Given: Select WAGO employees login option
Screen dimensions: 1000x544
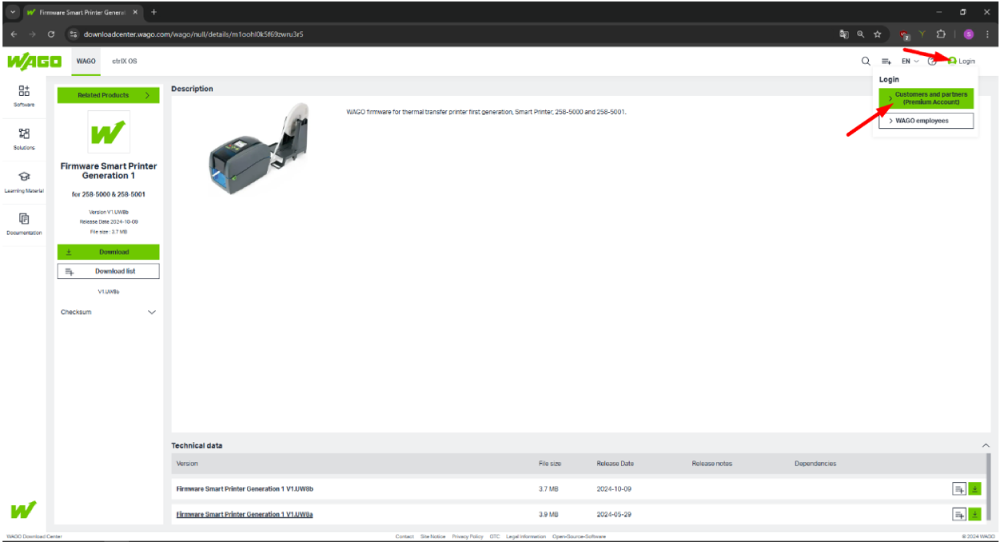Looking at the screenshot, I should [x=926, y=121].
